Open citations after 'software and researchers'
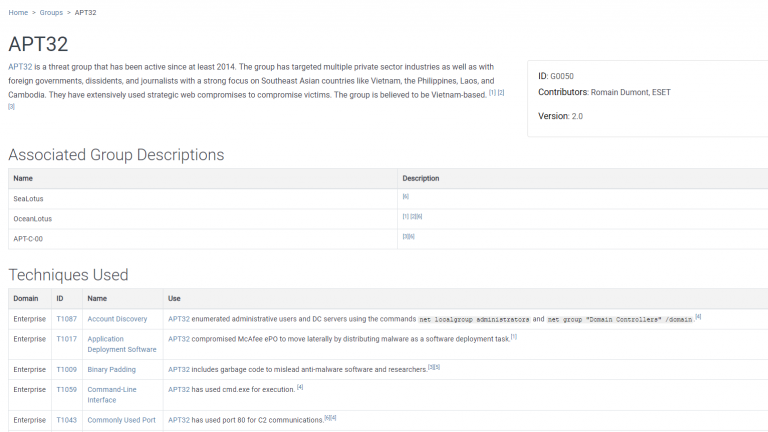Screen dimensions: 768x432 434,367
